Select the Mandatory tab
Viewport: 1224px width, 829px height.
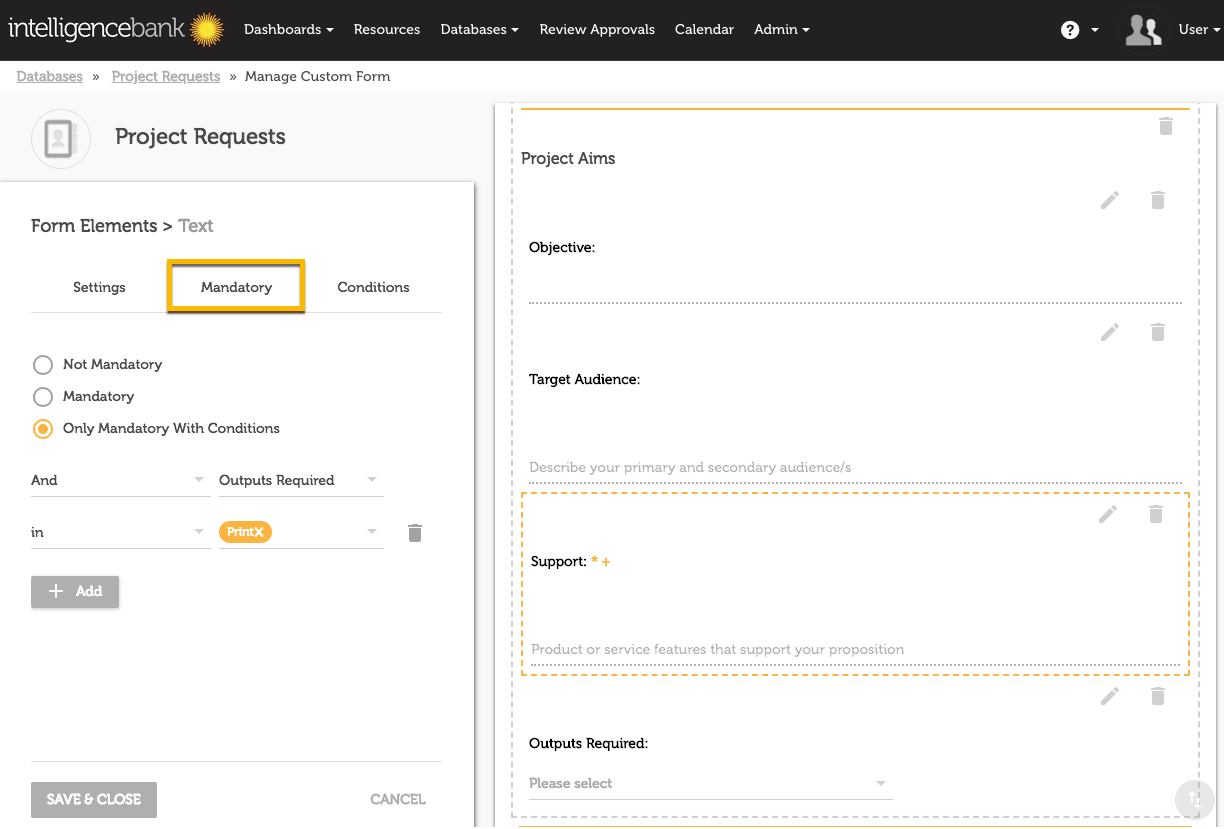[x=236, y=287]
